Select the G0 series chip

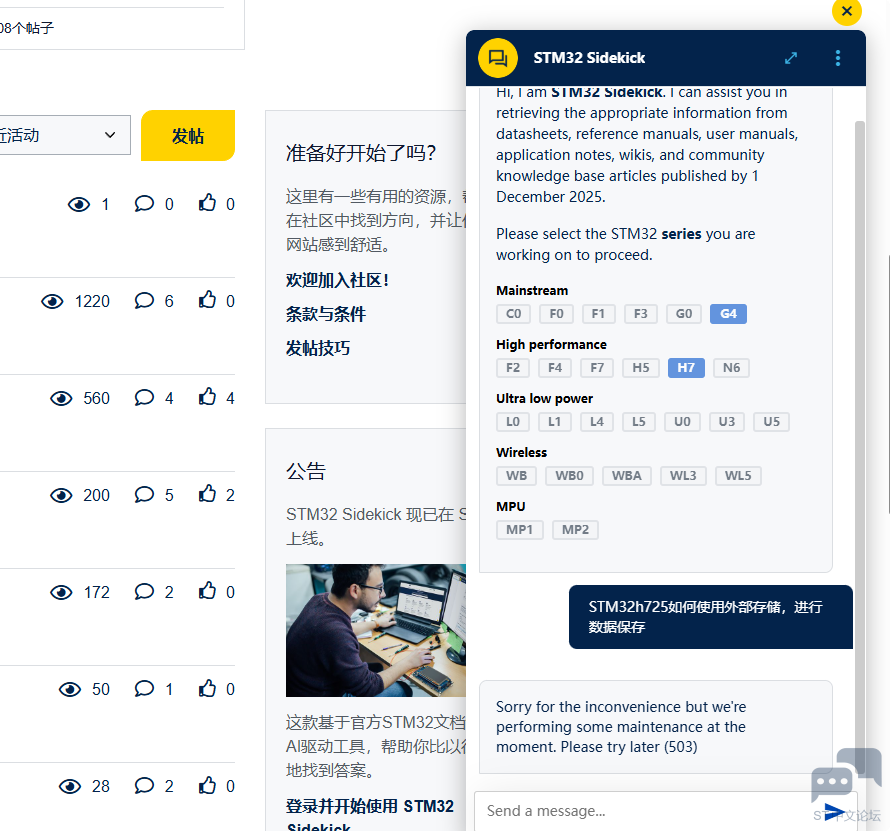coord(683,314)
